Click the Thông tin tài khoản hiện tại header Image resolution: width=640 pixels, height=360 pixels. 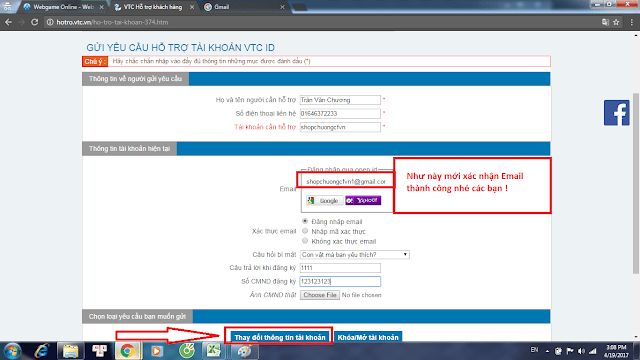point(129,149)
